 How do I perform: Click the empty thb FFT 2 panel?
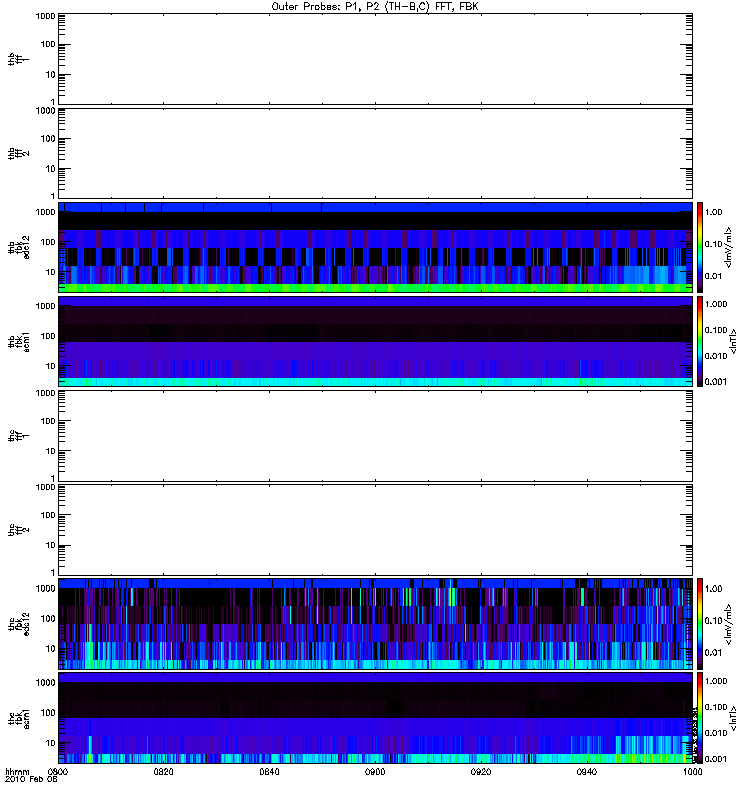pos(375,153)
